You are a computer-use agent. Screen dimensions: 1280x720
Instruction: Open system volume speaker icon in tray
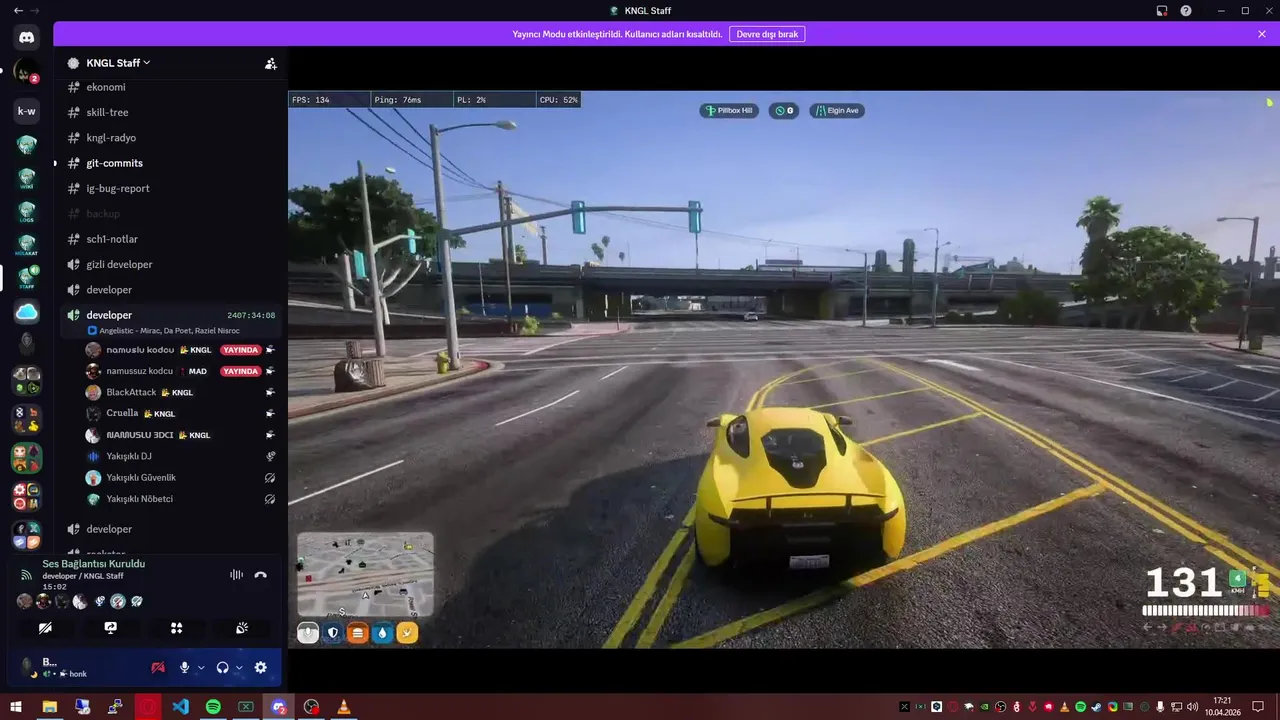point(1192,707)
